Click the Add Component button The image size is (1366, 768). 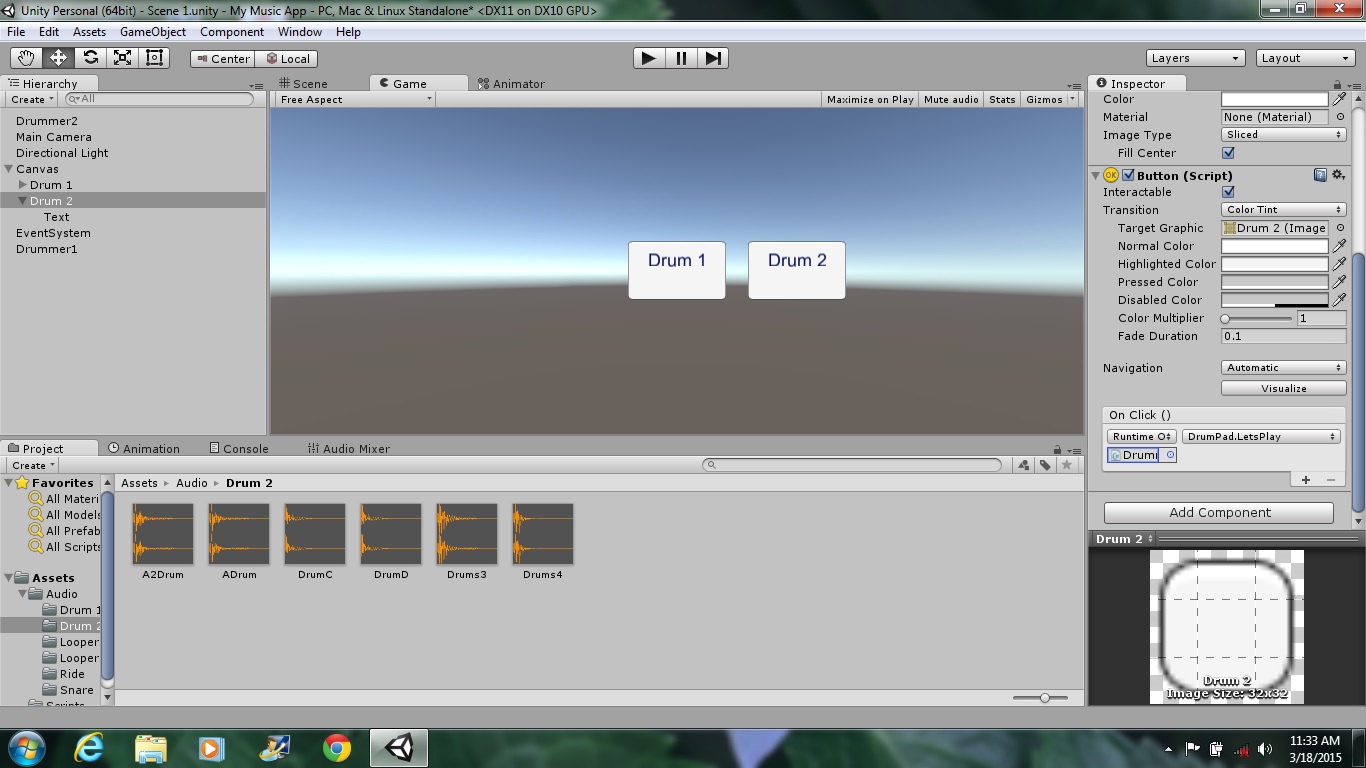coord(1219,512)
